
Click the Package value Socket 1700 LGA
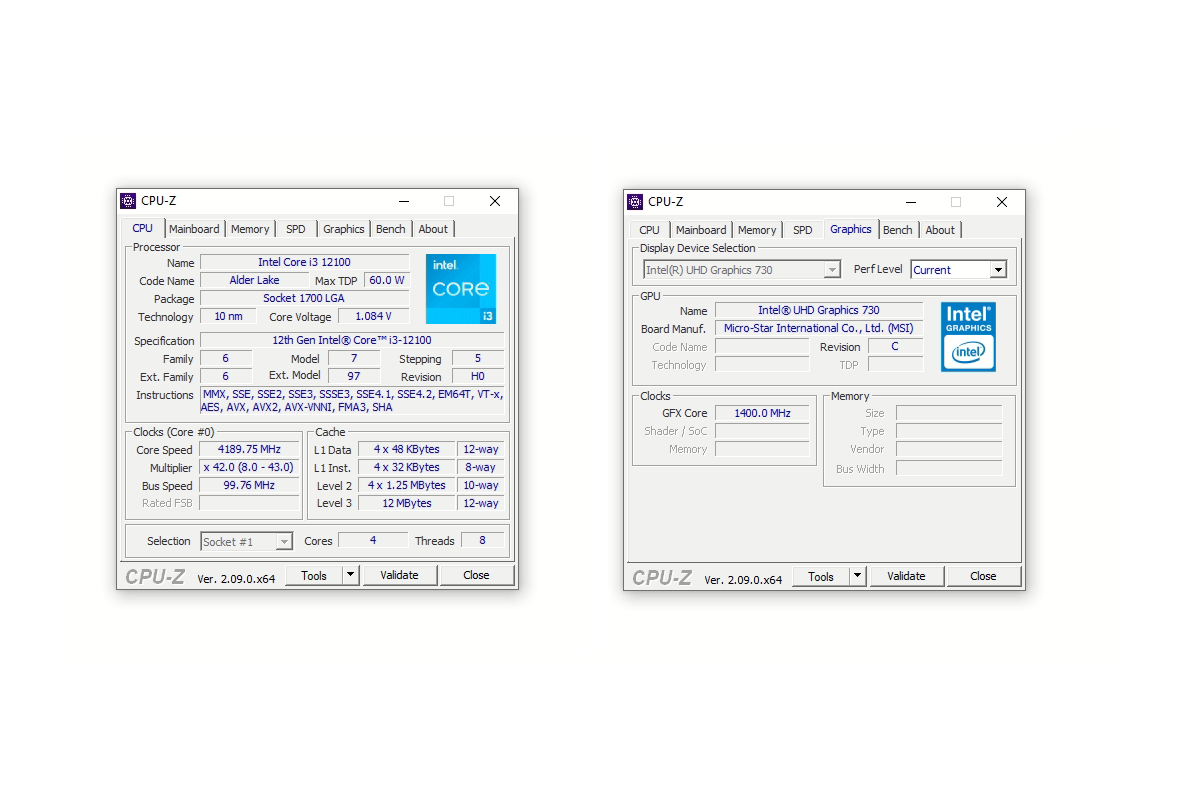coord(304,298)
